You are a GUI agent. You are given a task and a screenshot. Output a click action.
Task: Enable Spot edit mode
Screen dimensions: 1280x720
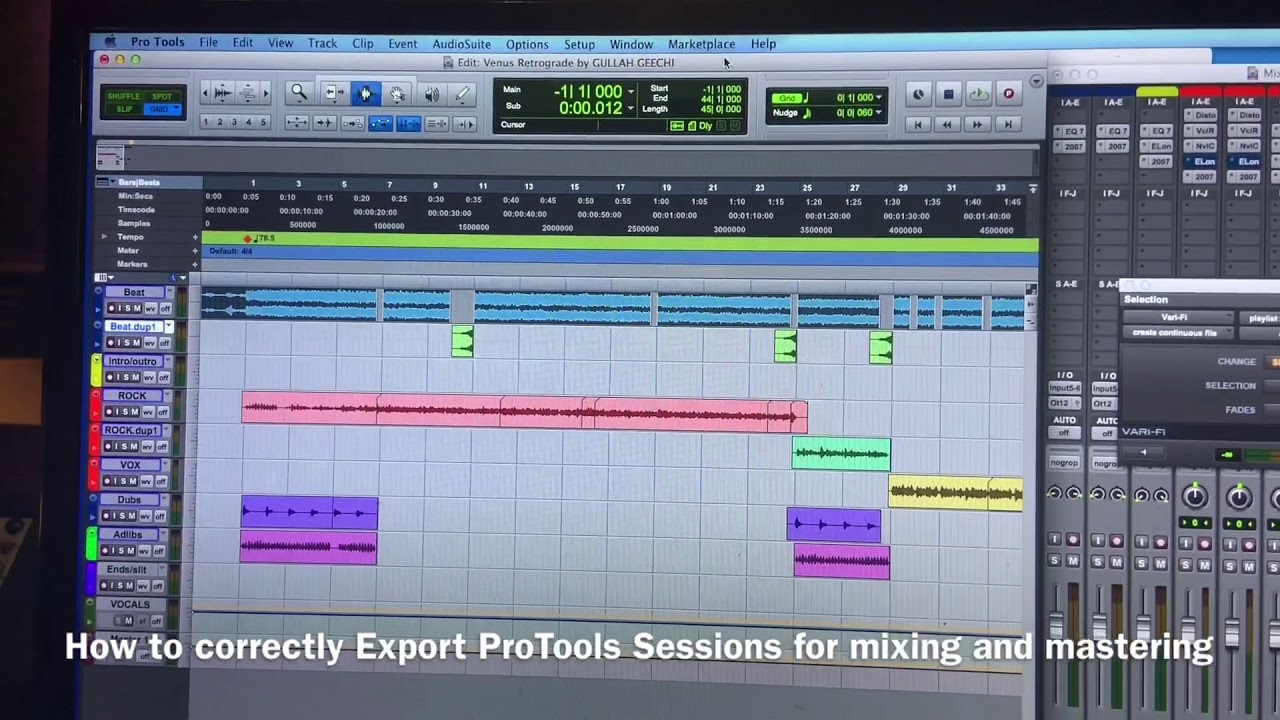162,96
